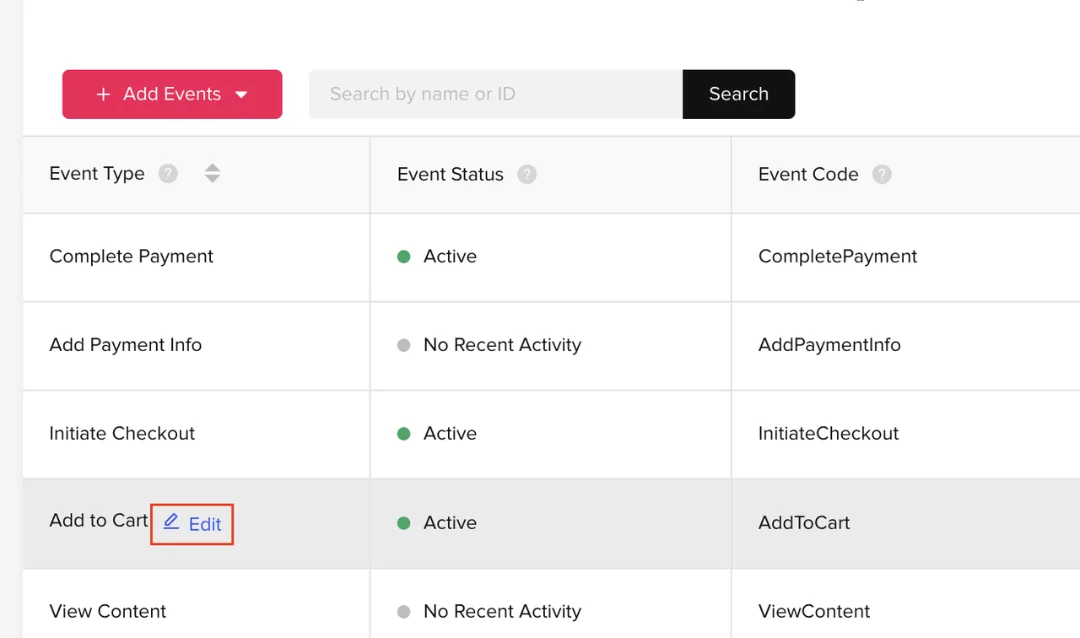Select the Initiate Checkout event type

[122, 433]
